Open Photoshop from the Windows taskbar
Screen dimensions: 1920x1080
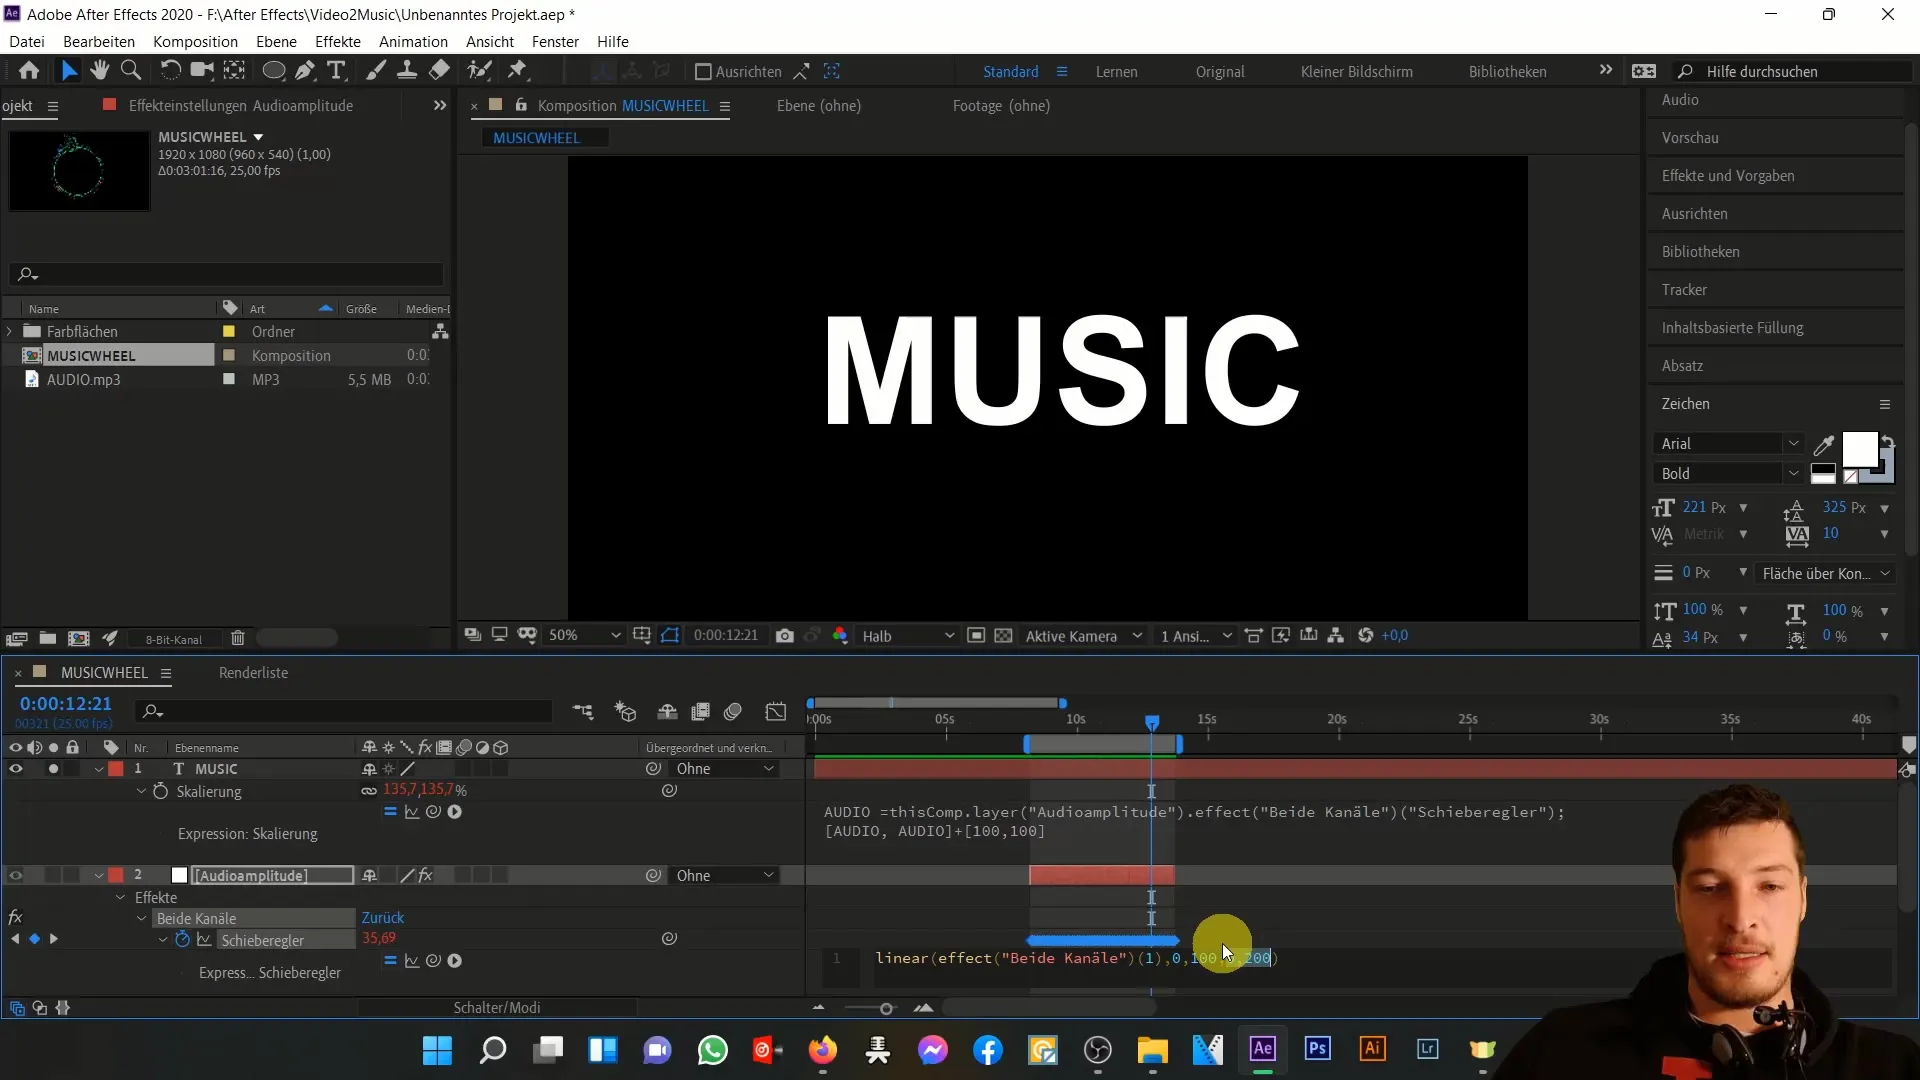point(1317,1049)
